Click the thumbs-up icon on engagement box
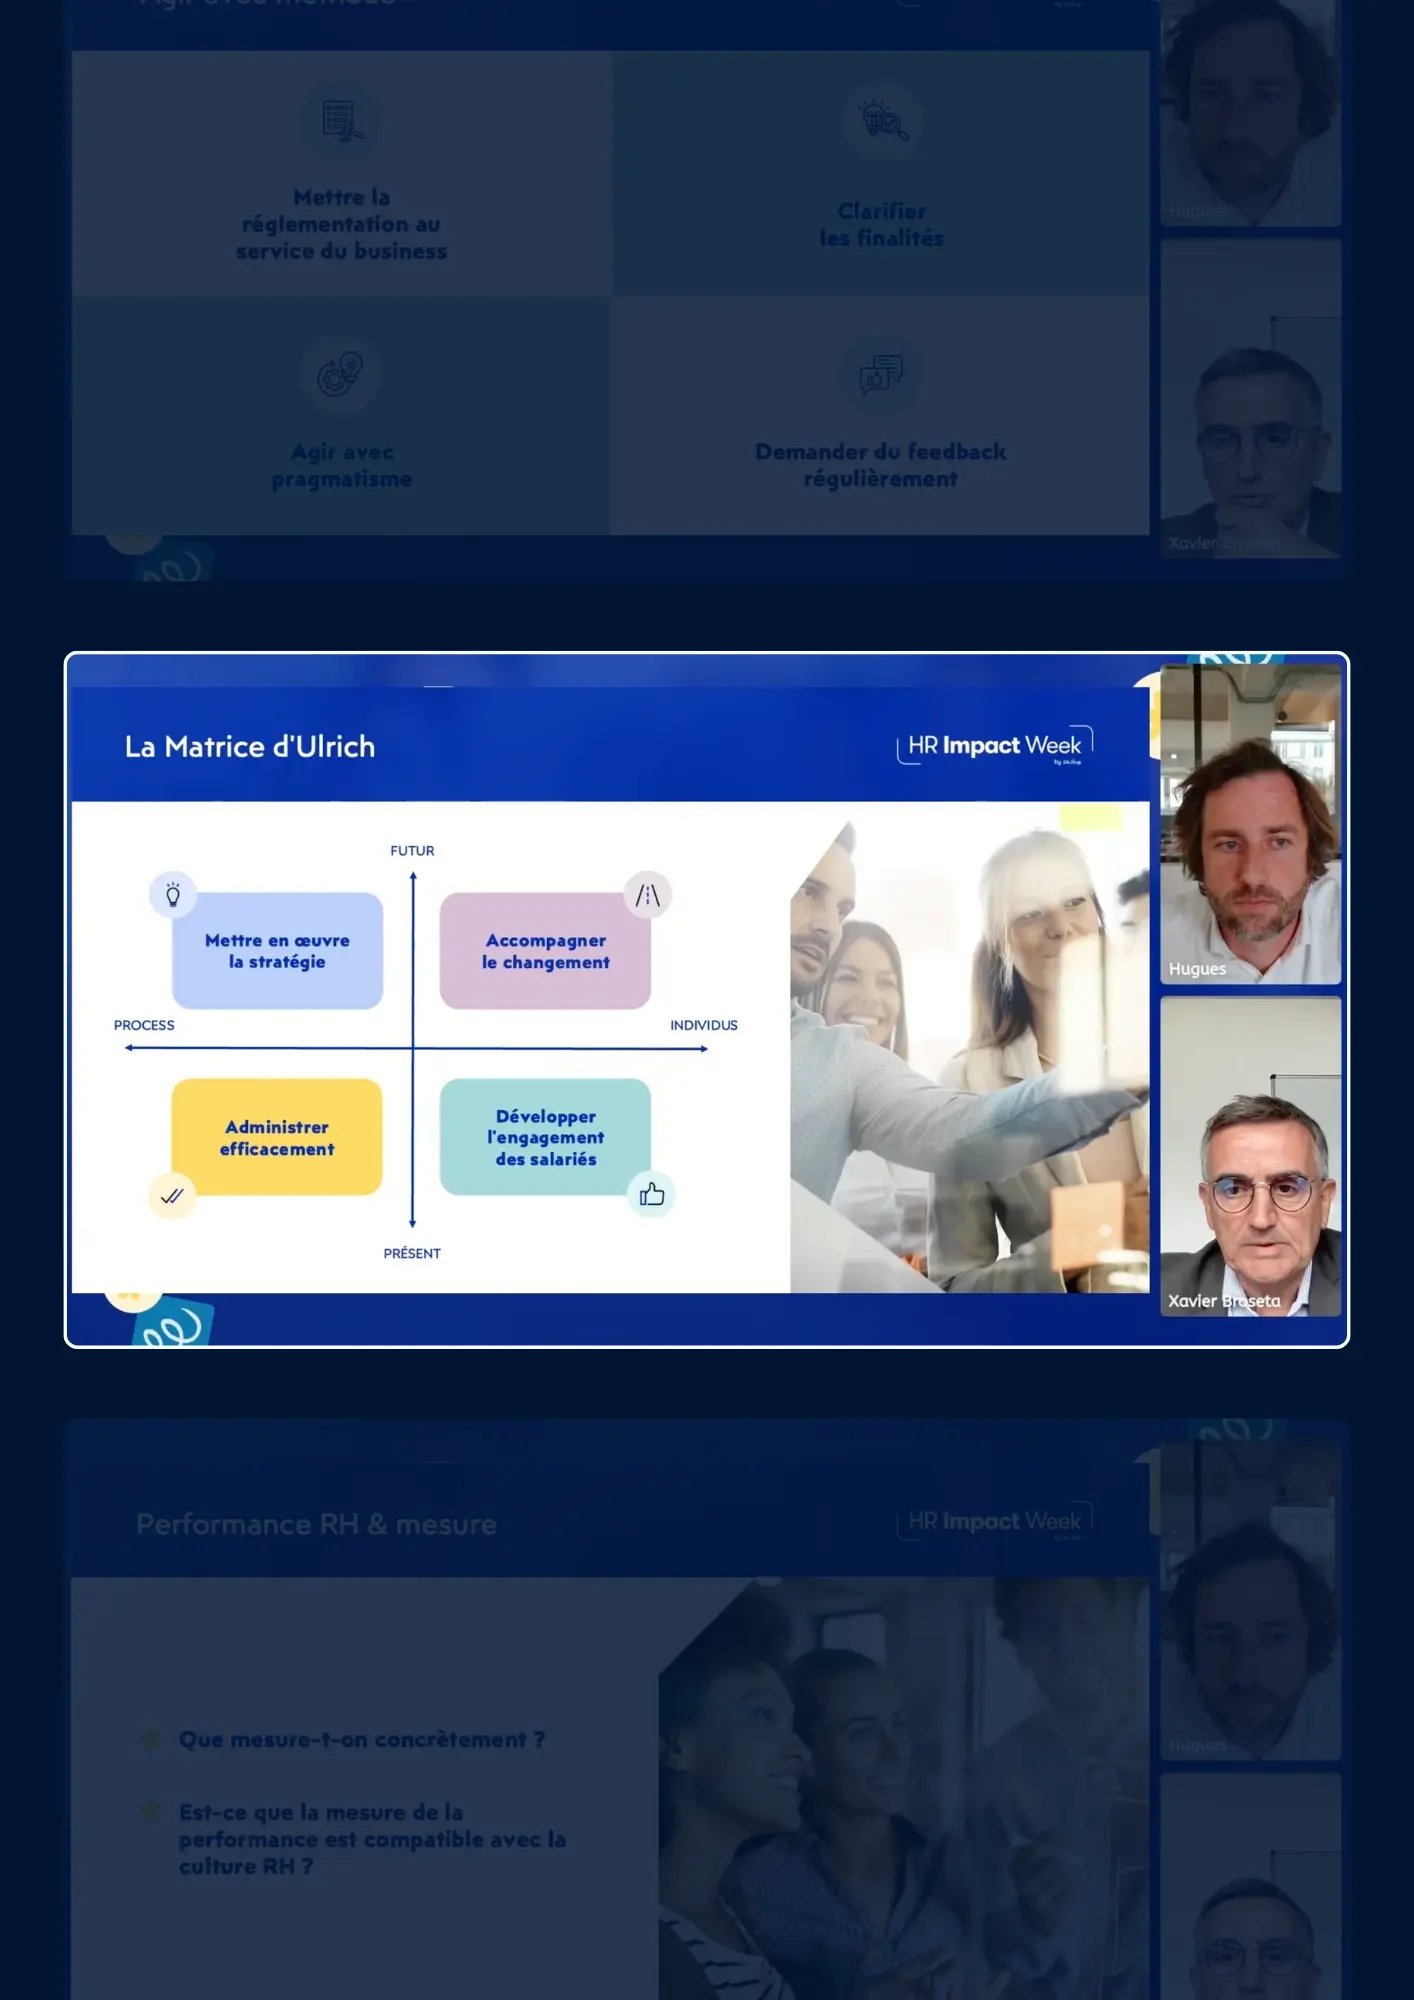Viewport: 1414px width, 2000px height. click(651, 1194)
